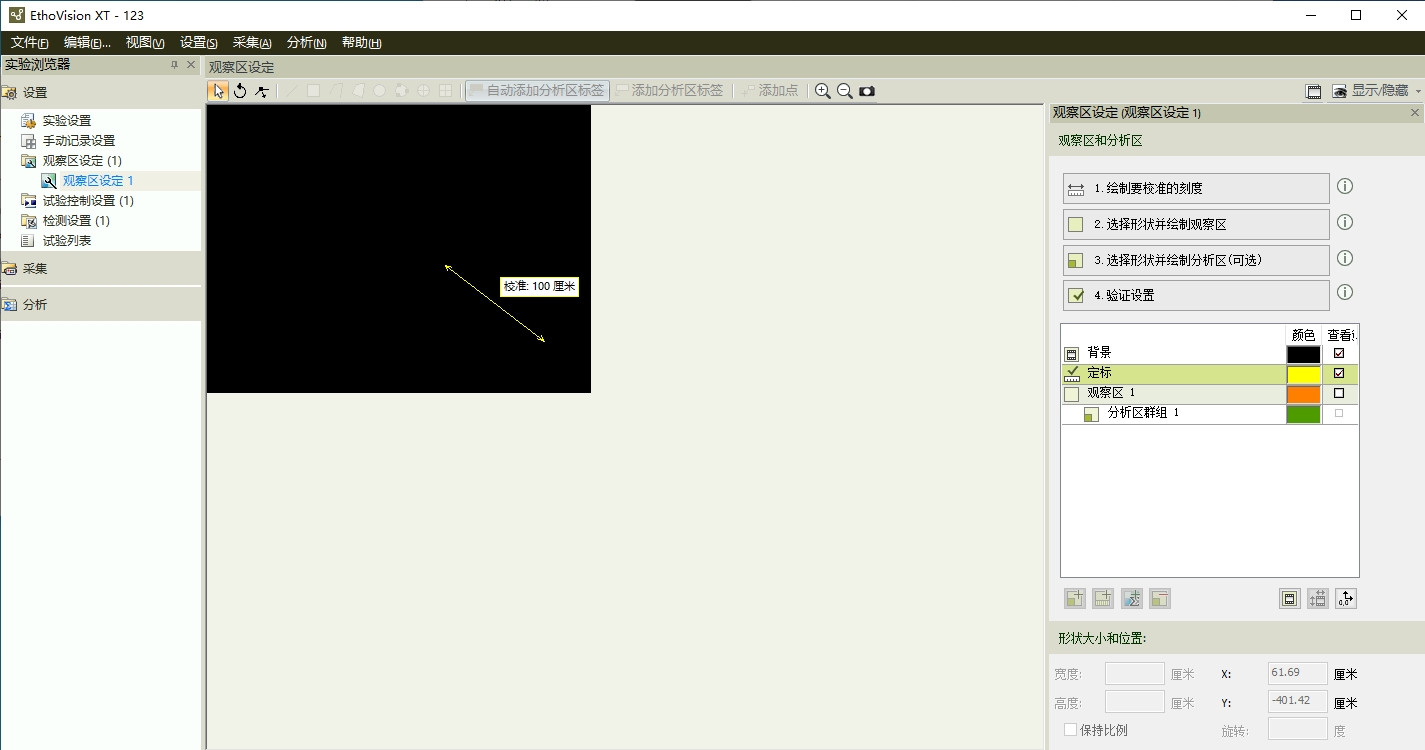
Task: Click the yellow 定标 color swatch
Action: coord(1304,373)
